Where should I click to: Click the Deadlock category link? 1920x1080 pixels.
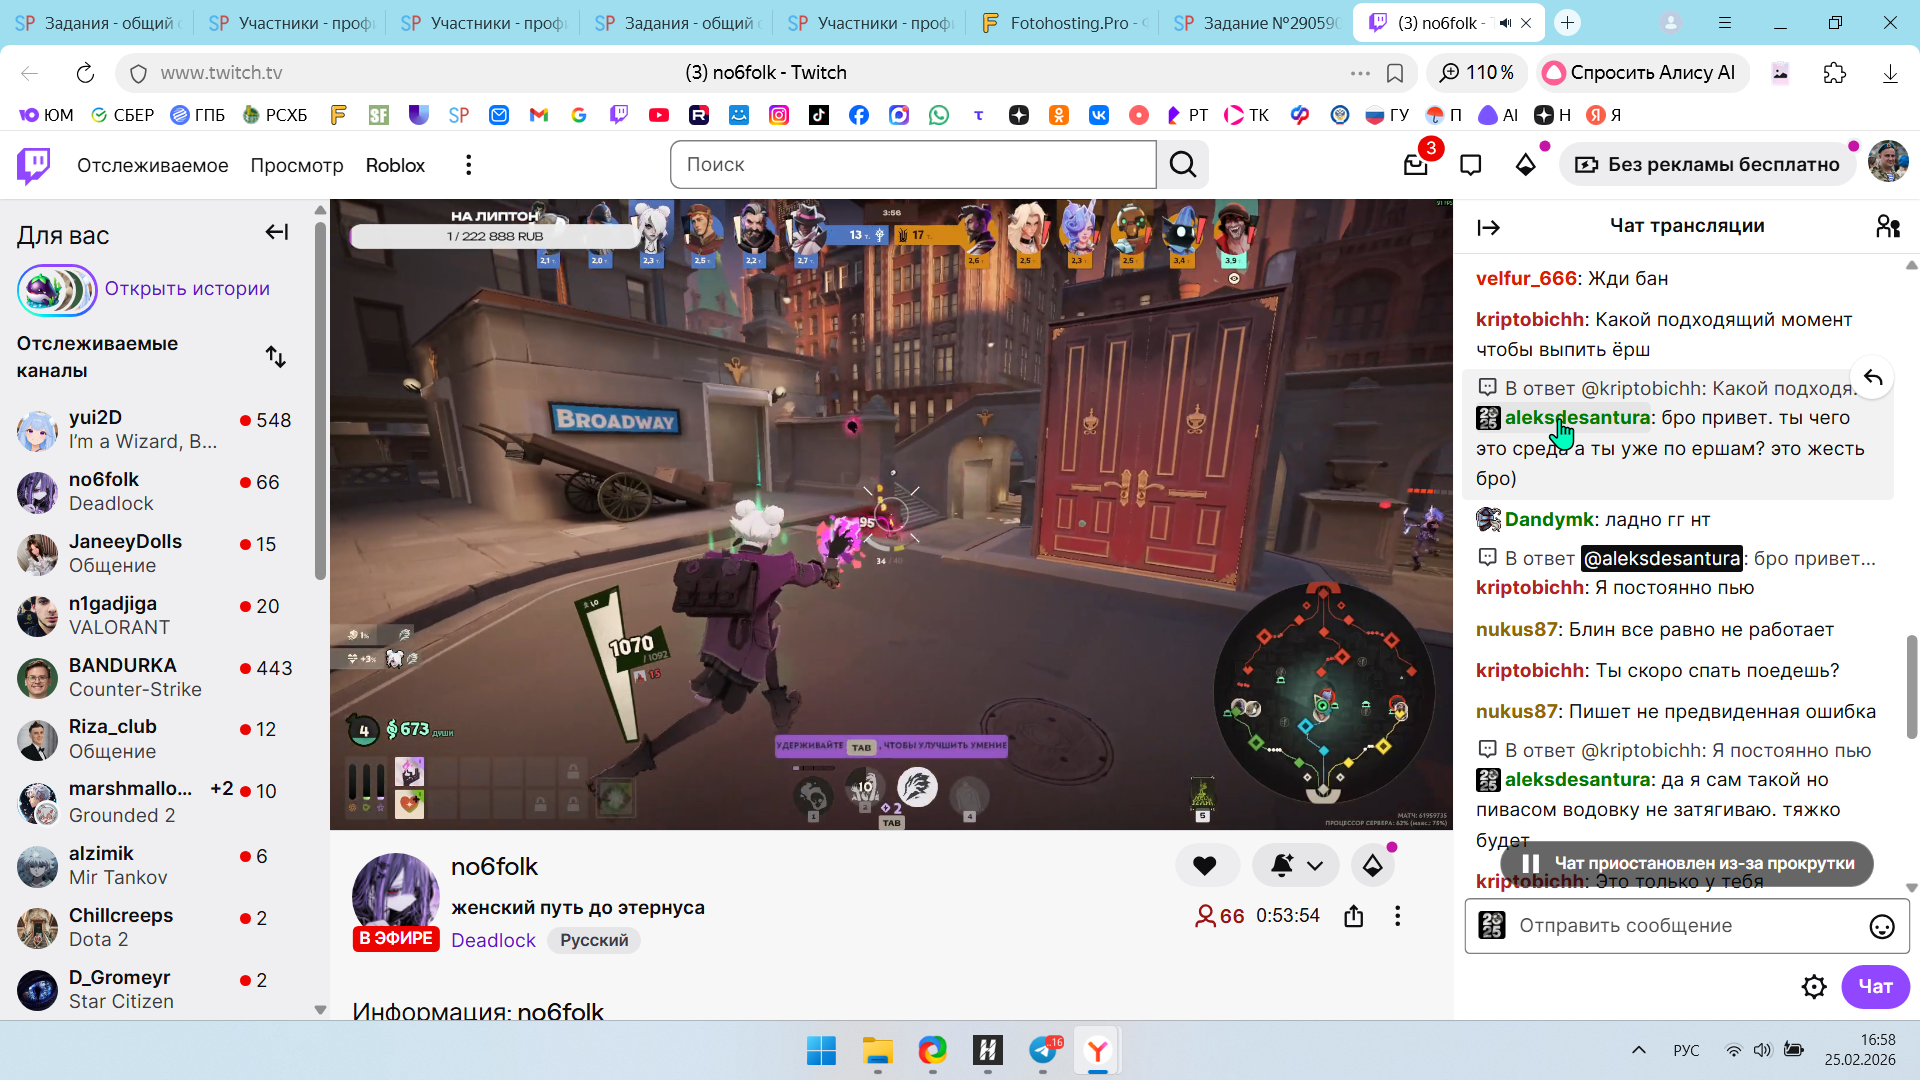(x=493, y=941)
